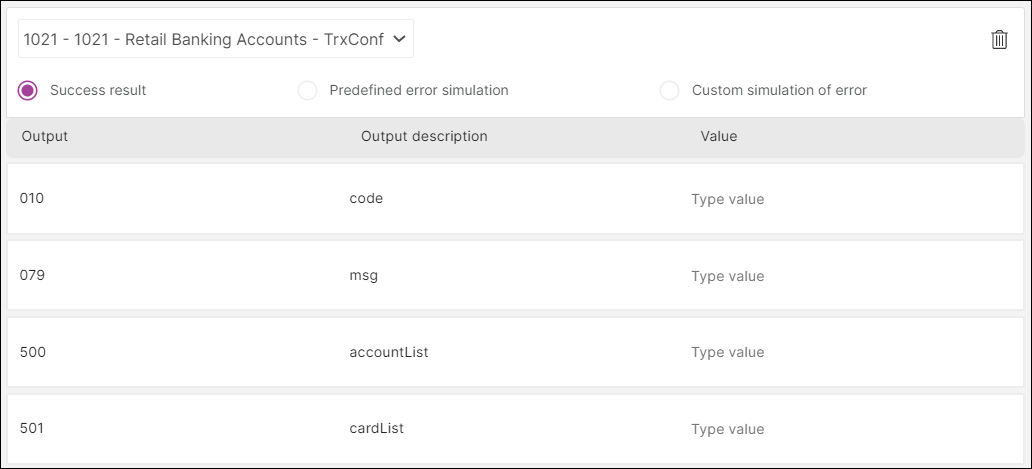Select the 010 output row
1032x469 pixels.
pos(515,199)
